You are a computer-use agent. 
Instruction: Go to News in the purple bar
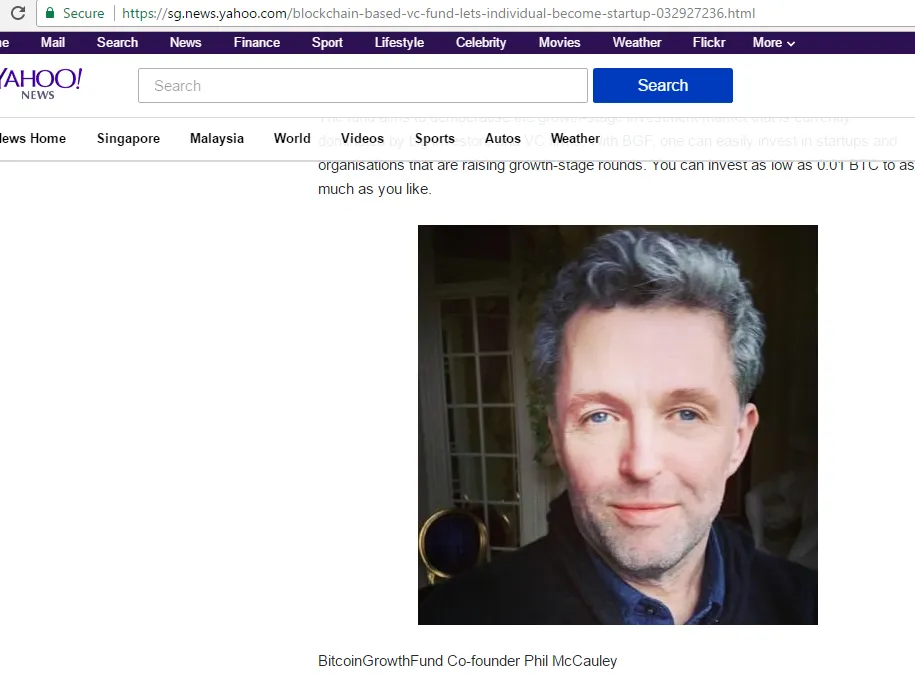tap(185, 43)
